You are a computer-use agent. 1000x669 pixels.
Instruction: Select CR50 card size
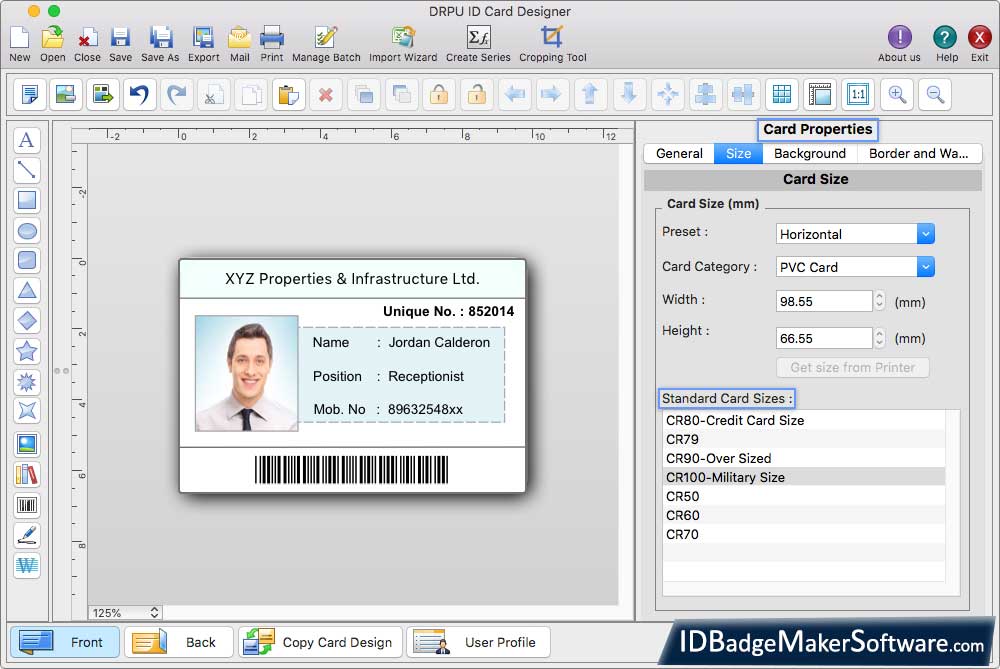tap(804, 496)
